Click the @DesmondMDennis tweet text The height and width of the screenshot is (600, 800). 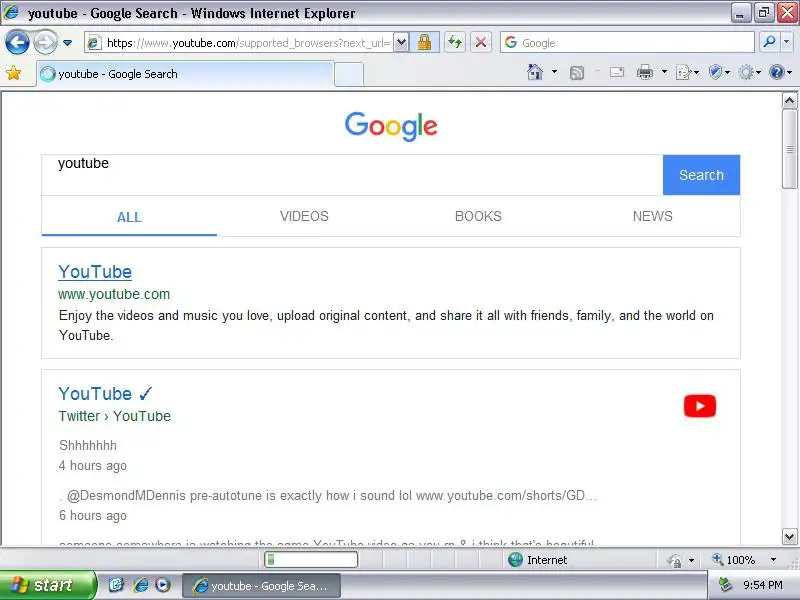(328, 495)
